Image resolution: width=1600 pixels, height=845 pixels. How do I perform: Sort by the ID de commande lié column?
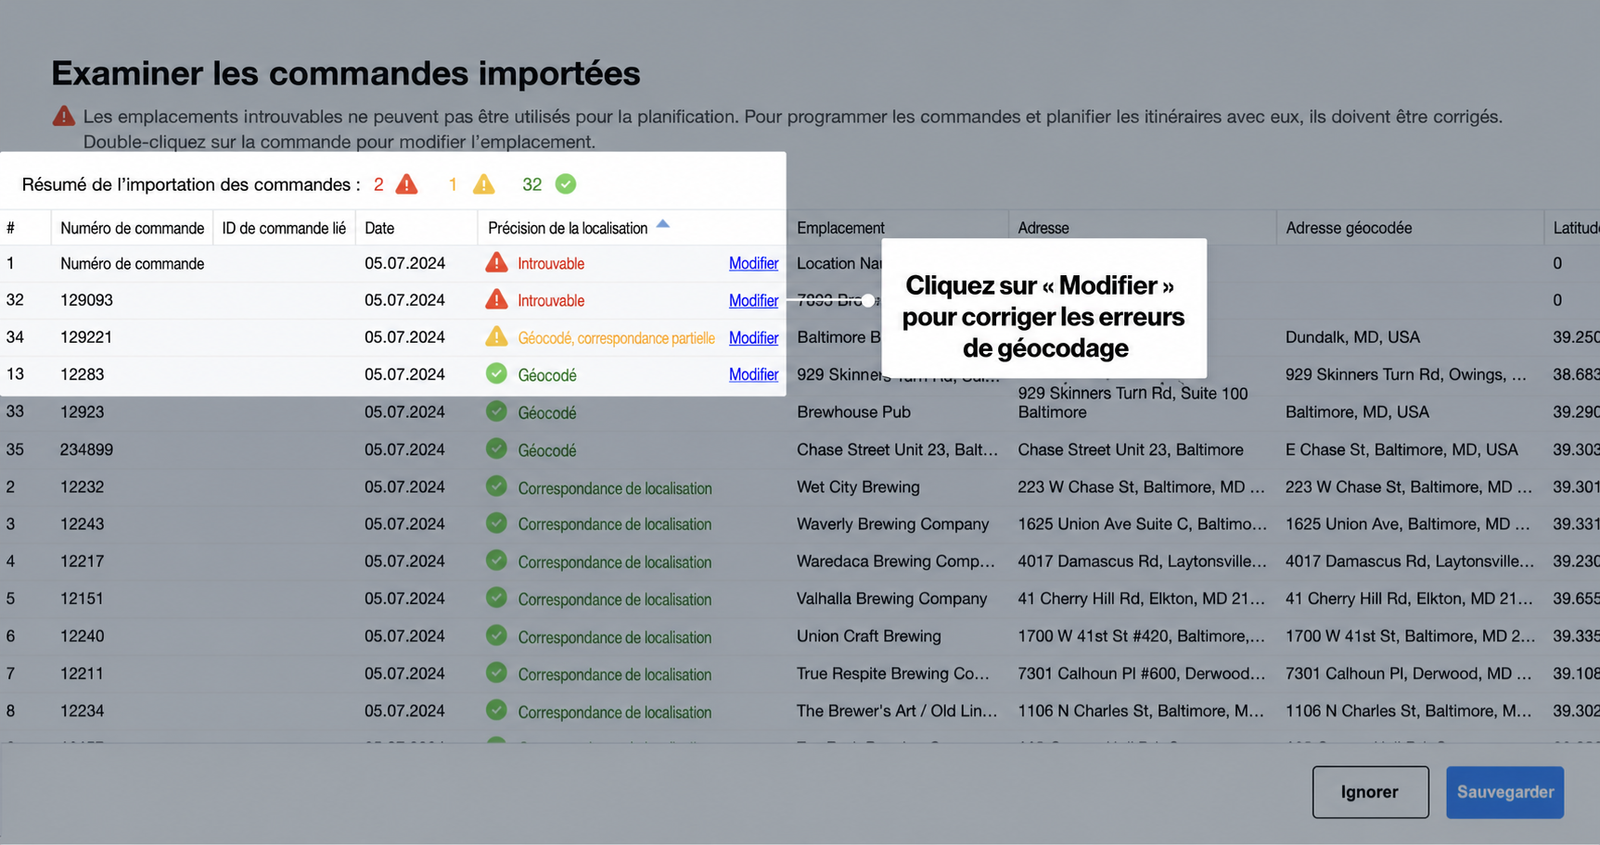pos(284,228)
